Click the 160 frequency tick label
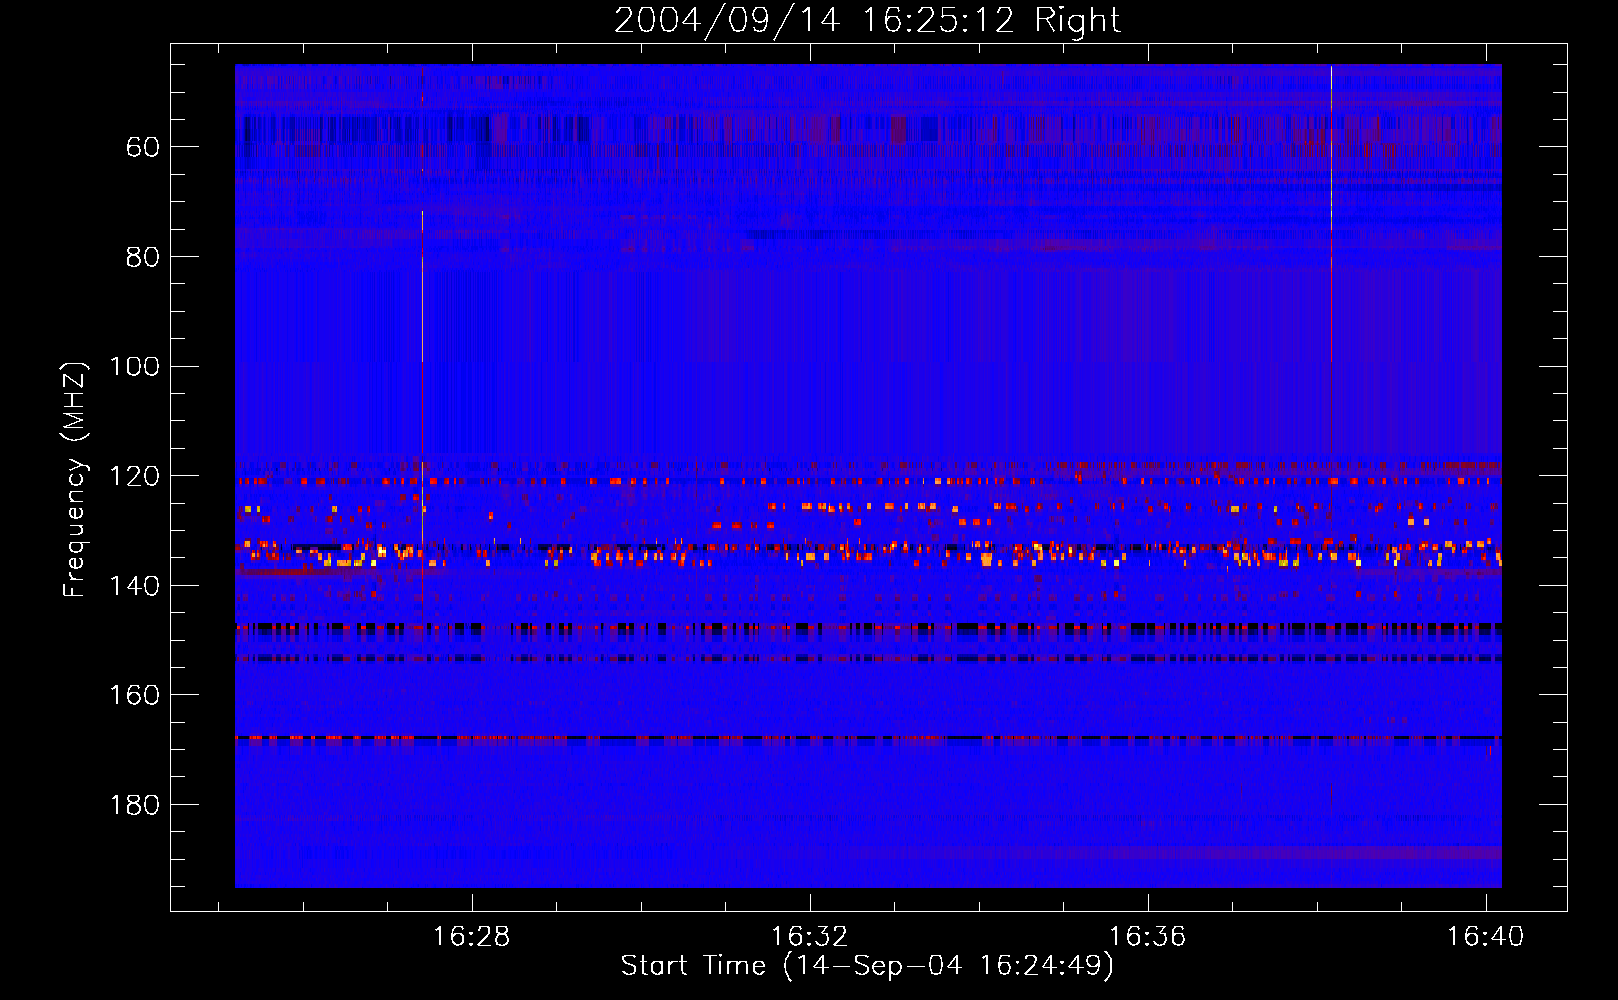 135,695
